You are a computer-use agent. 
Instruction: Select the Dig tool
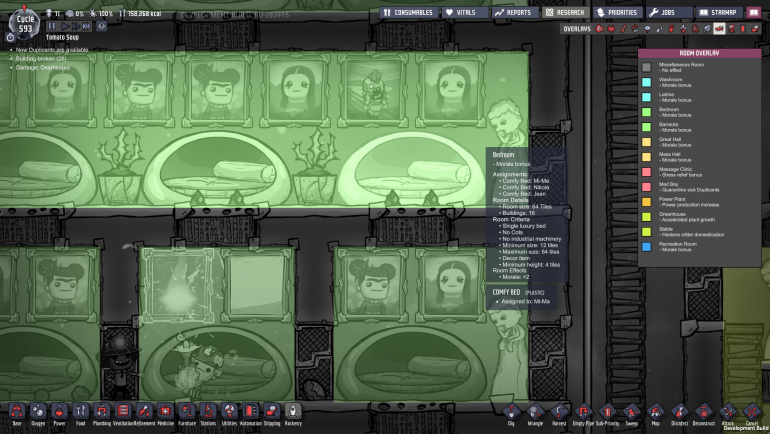coord(511,411)
